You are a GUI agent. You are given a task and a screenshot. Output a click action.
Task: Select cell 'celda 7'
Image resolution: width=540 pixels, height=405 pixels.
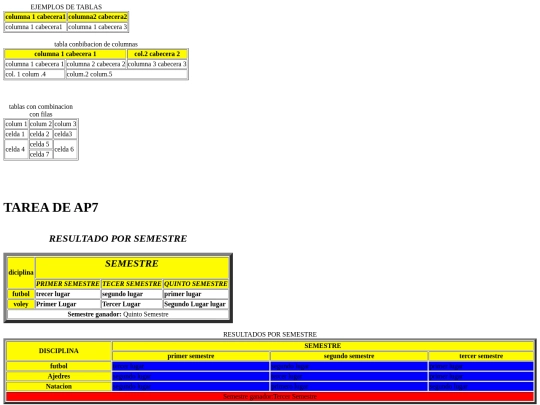tap(41, 154)
